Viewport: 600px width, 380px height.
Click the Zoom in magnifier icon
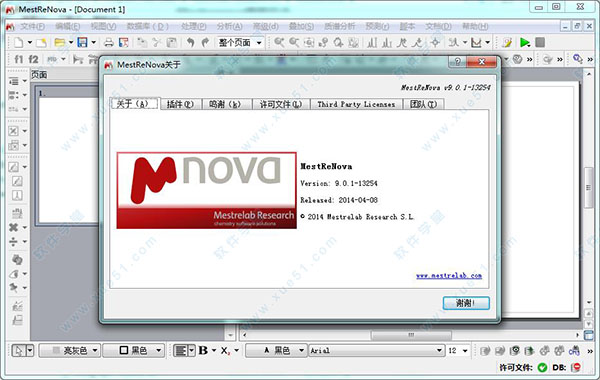(x=279, y=42)
